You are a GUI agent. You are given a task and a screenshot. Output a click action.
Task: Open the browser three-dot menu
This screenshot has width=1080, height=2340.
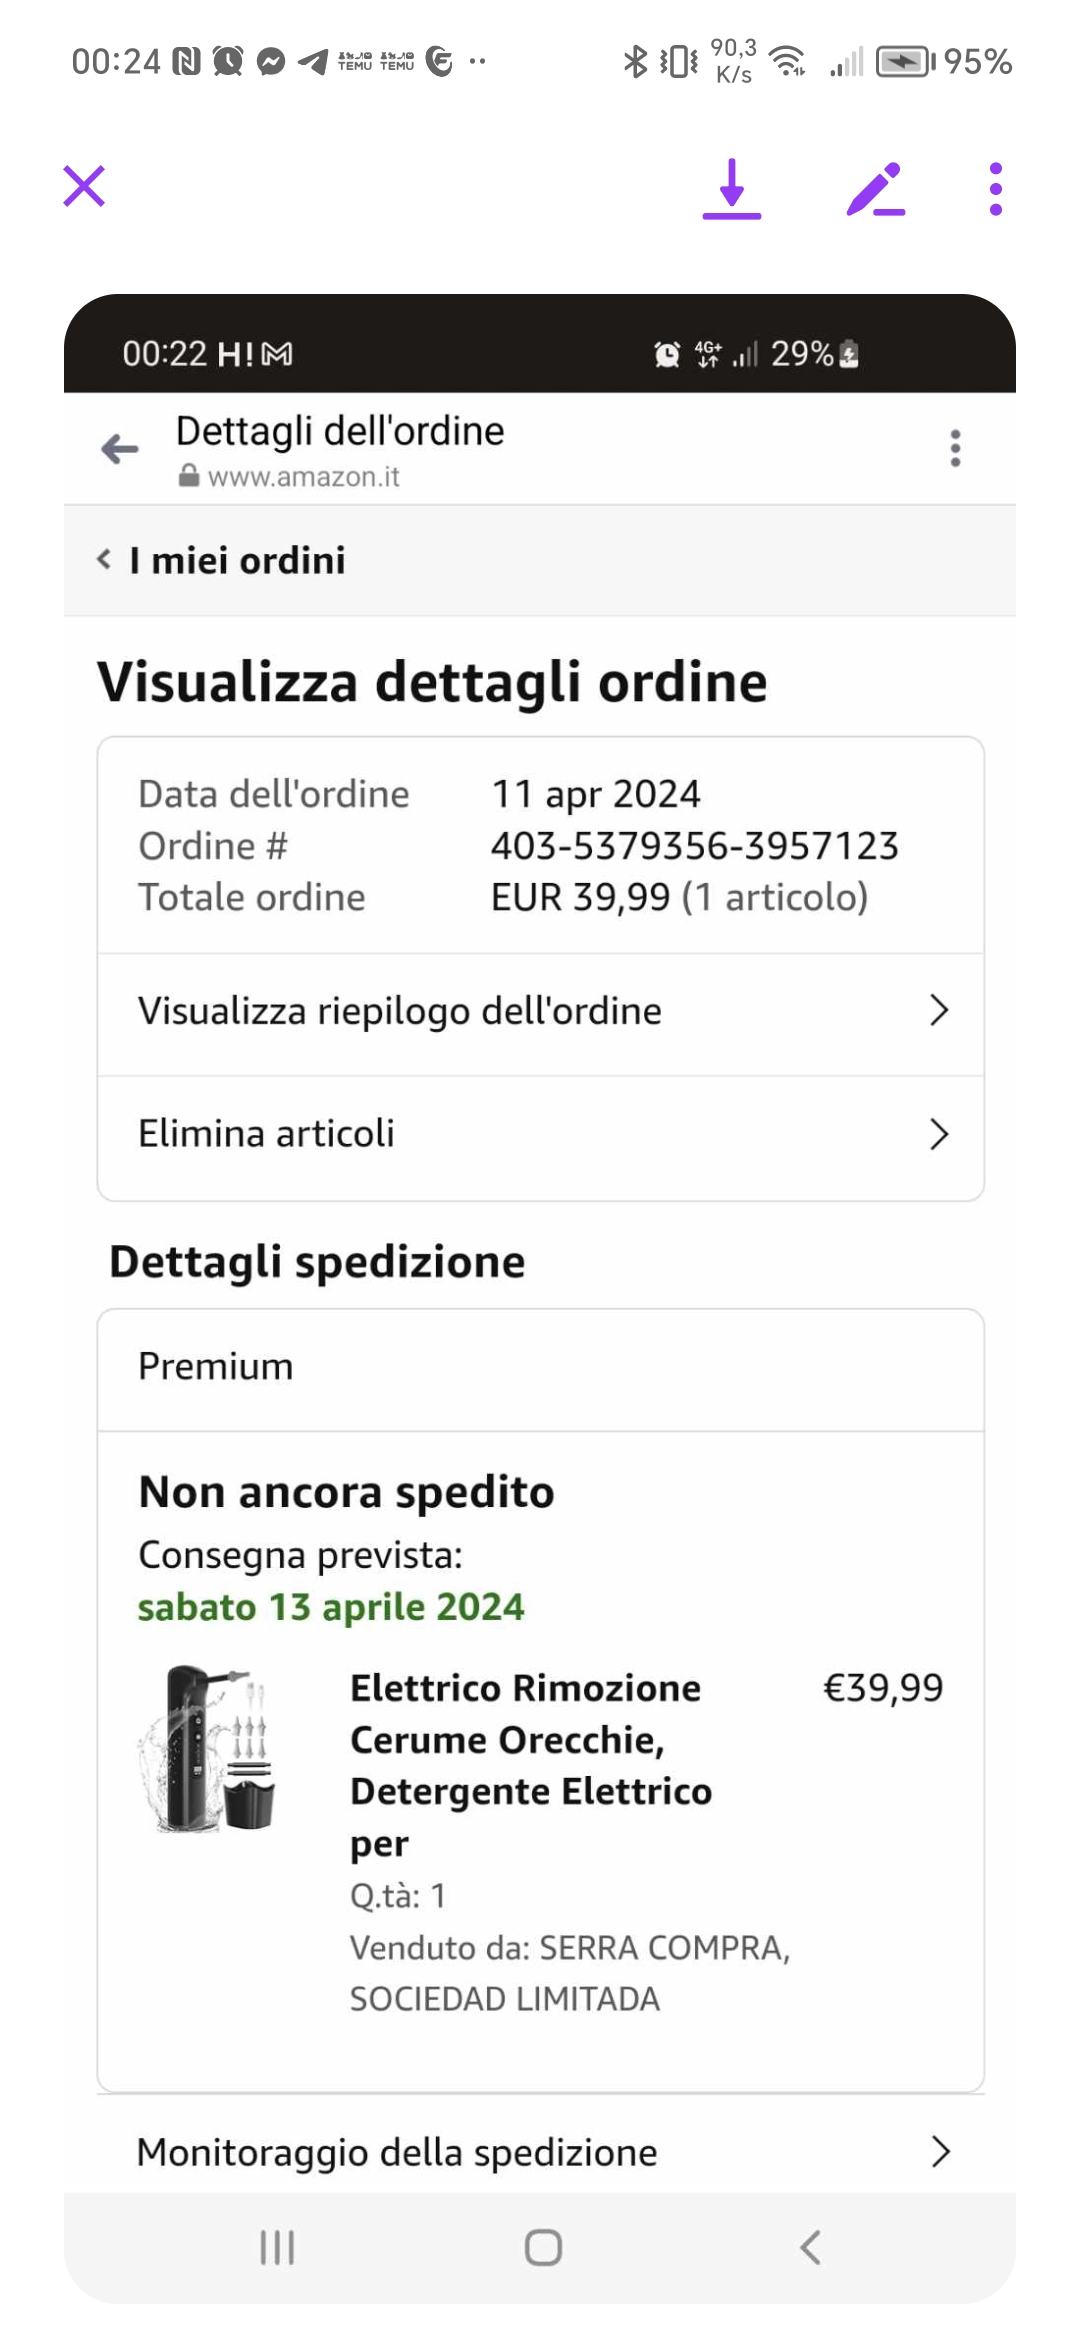[955, 449]
